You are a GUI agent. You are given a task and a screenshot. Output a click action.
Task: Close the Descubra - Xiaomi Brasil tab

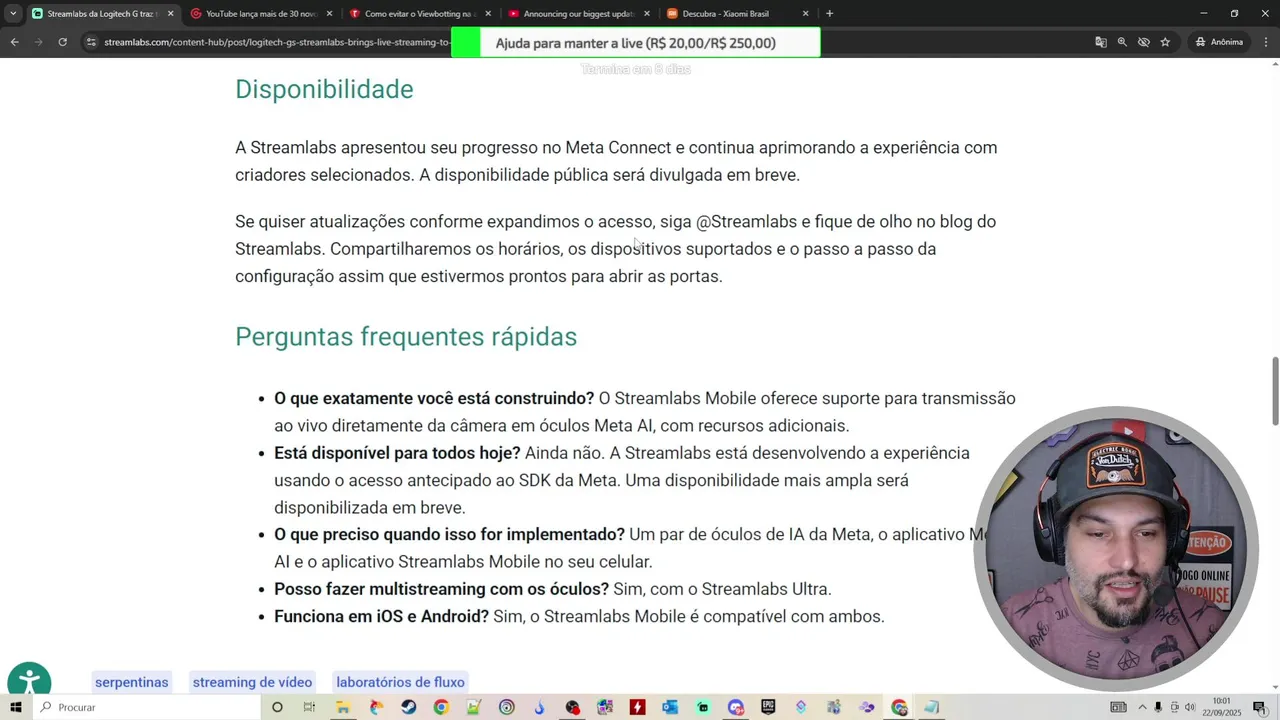click(806, 14)
